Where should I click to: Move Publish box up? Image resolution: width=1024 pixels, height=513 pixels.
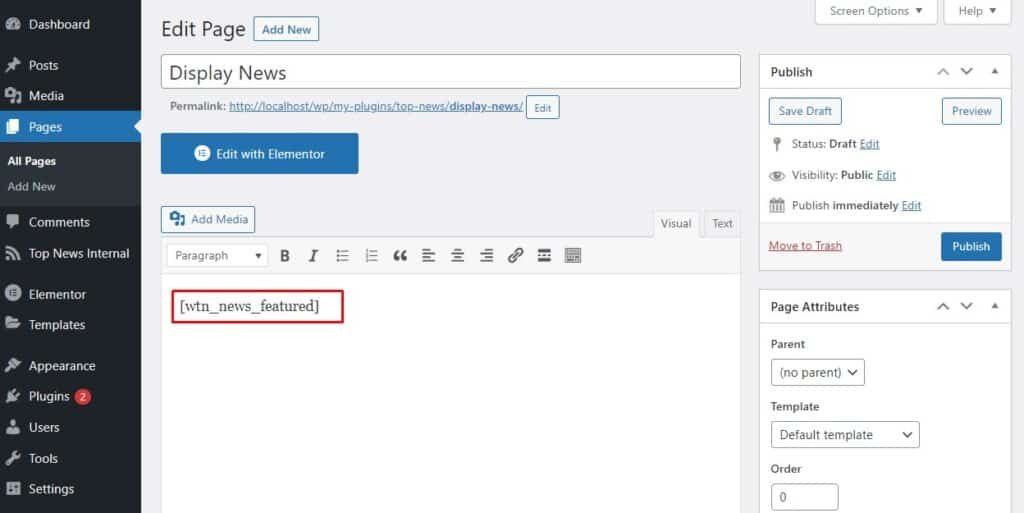pyautogui.click(x=942, y=72)
